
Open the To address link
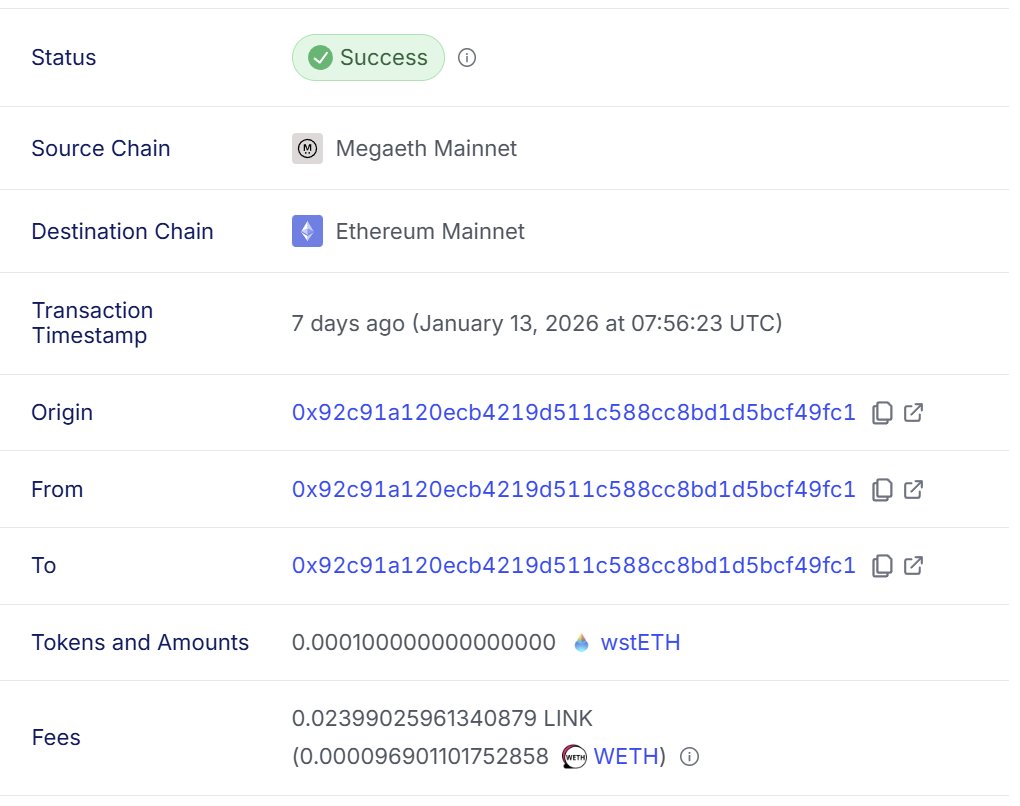click(x=573, y=566)
